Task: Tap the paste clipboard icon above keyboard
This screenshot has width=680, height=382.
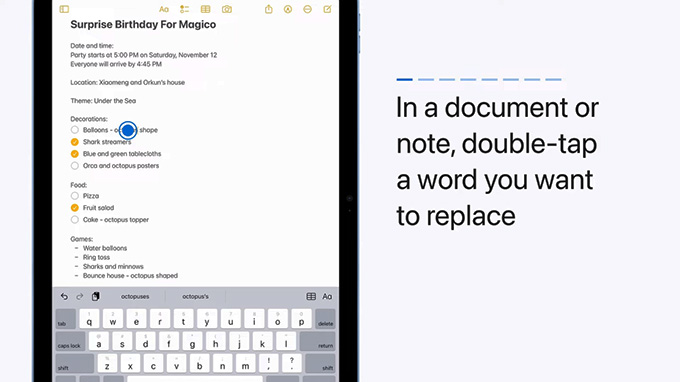Action: (x=95, y=297)
